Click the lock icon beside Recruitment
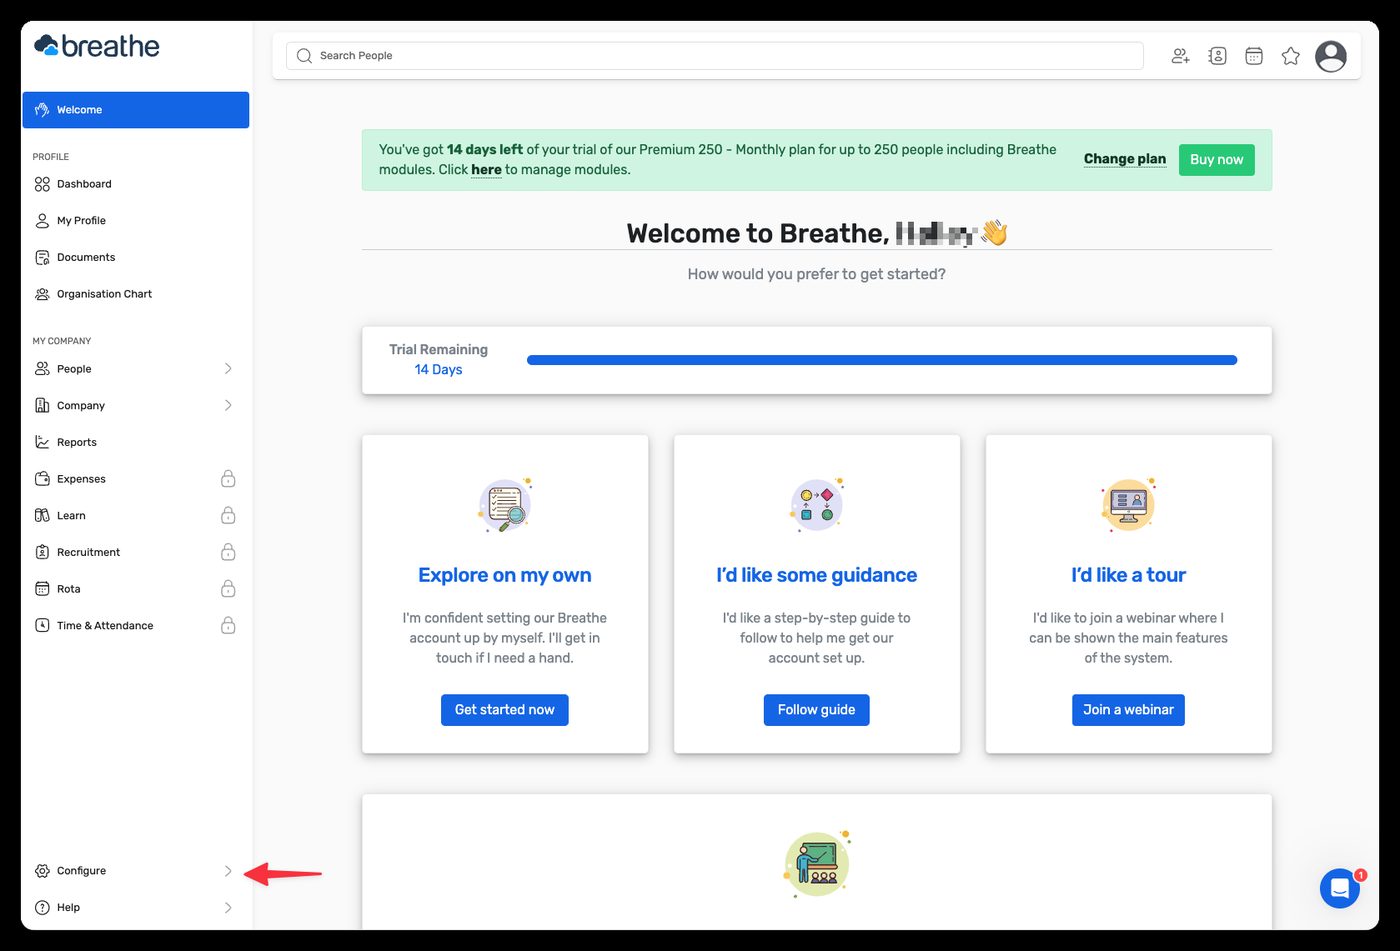The height and width of the screenshot is (951, 1400). coord(228,551)
